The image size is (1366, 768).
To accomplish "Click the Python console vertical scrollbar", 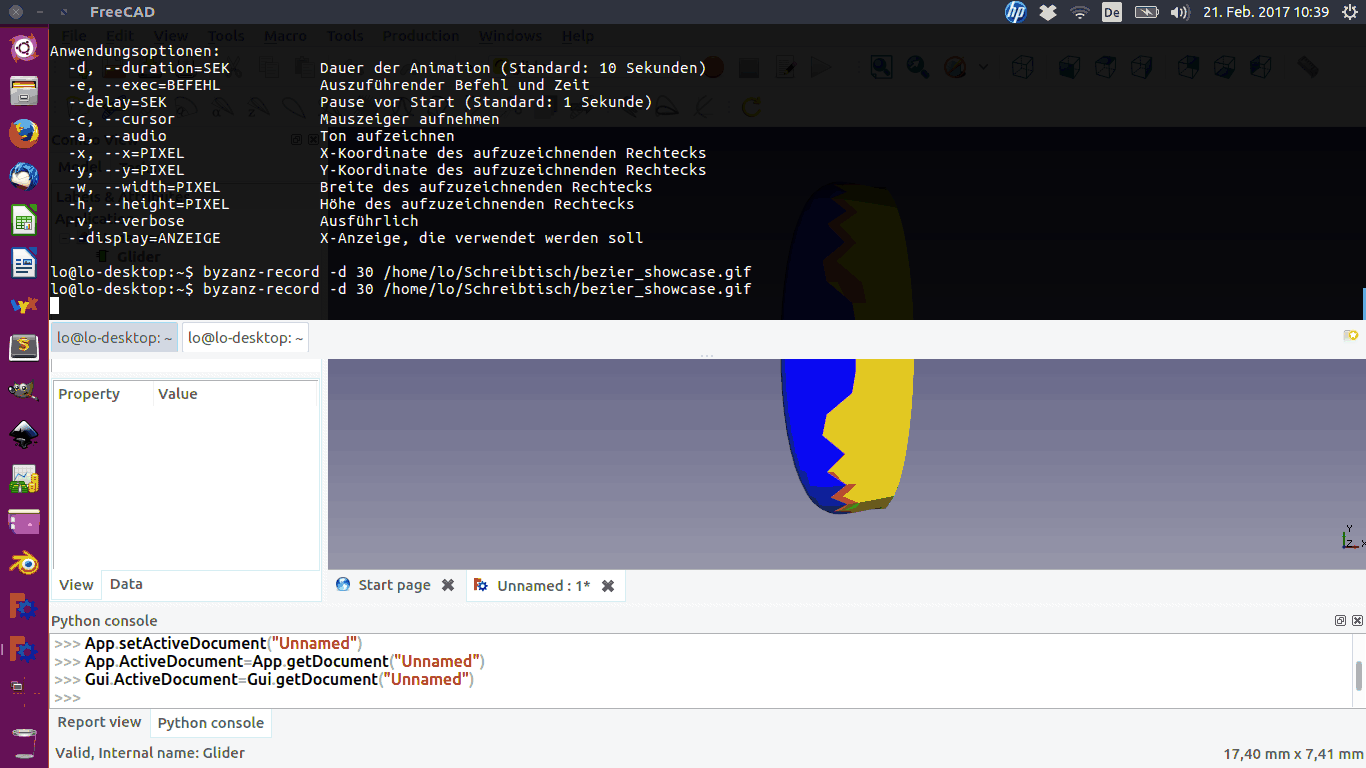I will 1359,675.
